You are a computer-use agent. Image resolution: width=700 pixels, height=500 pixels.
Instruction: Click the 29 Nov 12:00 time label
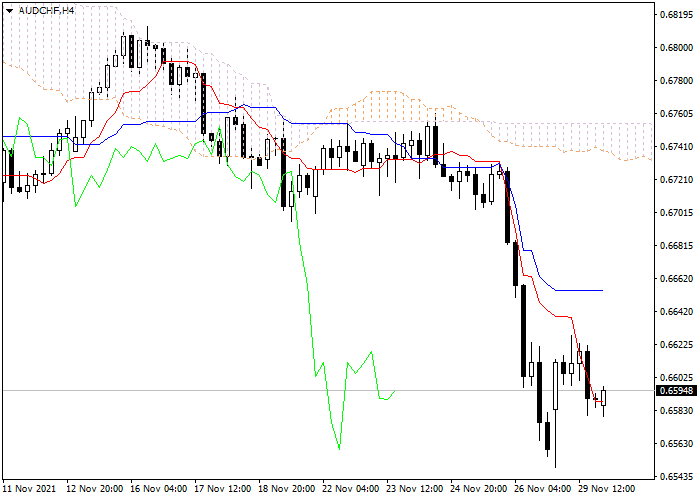[607, 489]
